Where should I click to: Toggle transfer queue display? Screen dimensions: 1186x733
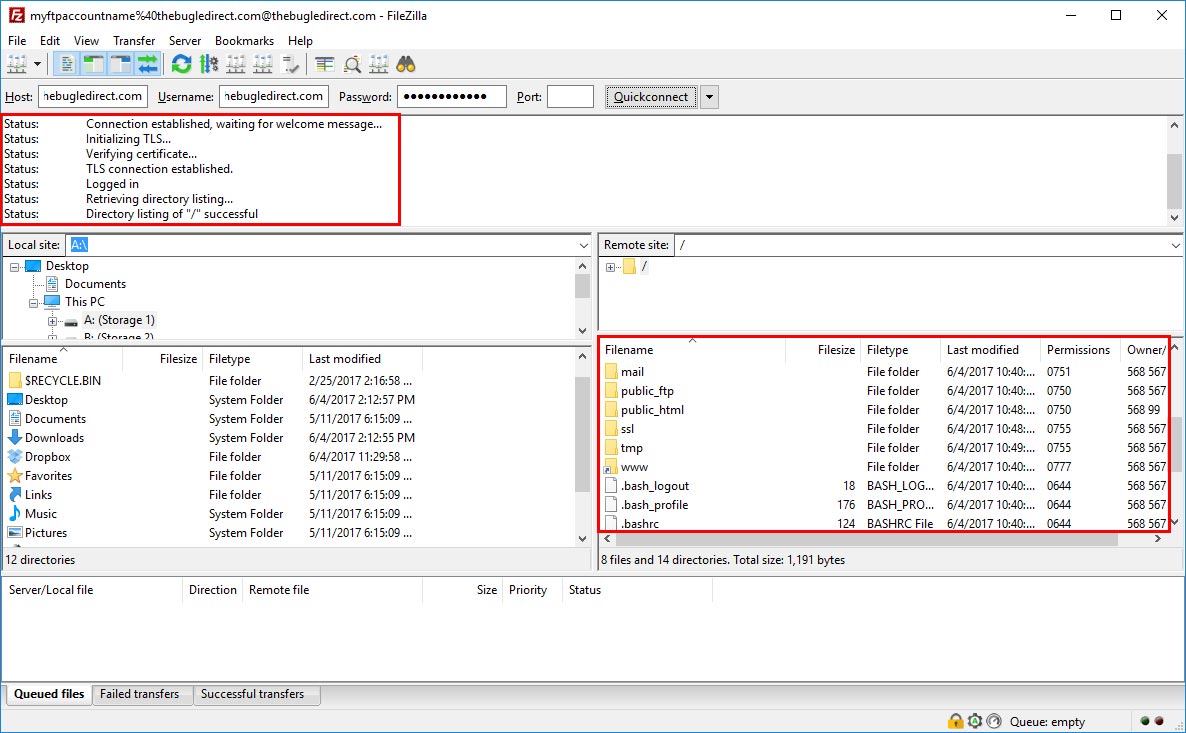point(148,65)
